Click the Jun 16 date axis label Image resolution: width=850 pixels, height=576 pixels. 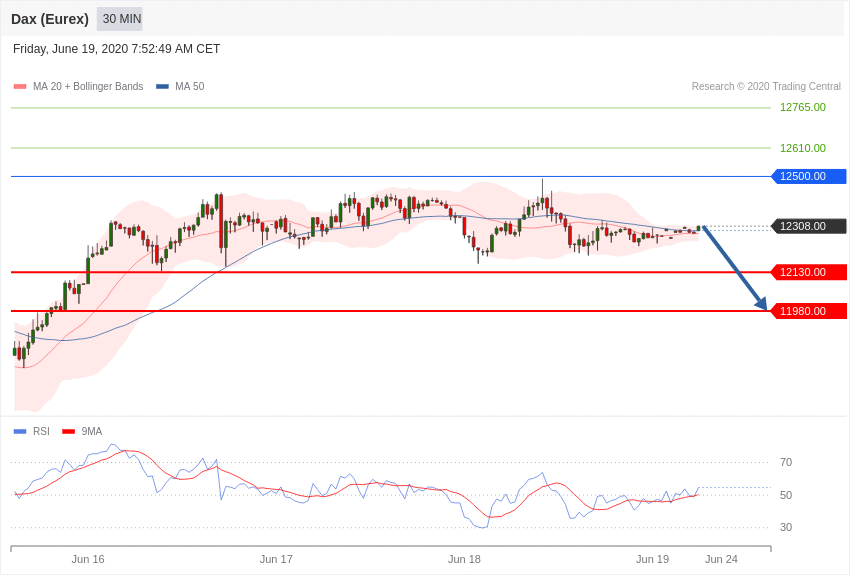tap(88, 559)
